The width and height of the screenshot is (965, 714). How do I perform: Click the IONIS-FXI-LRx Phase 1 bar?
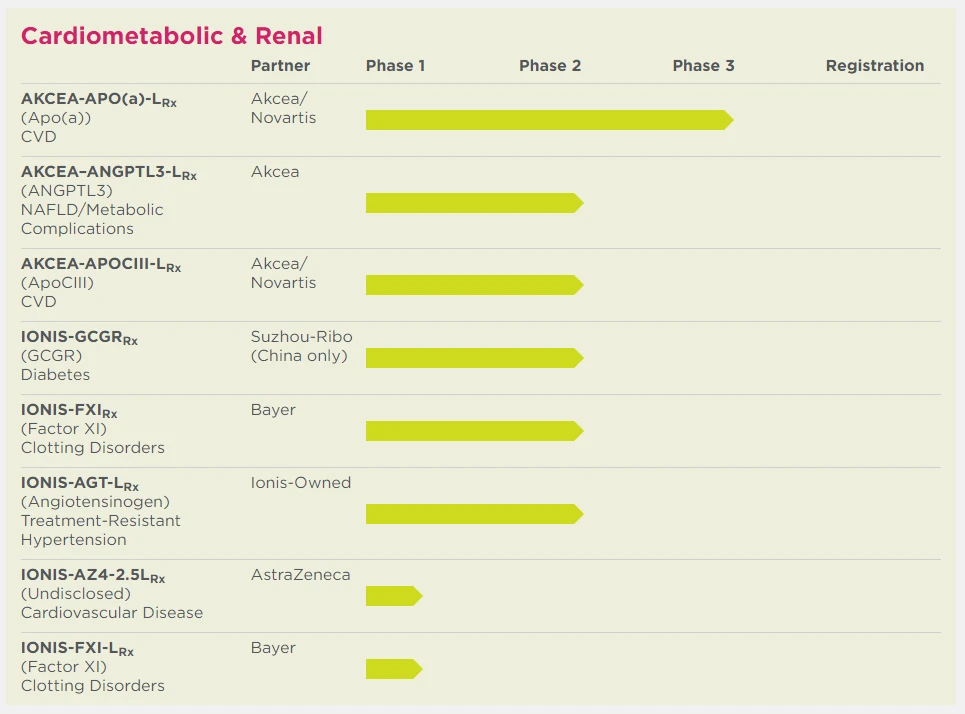click(394, 669)
